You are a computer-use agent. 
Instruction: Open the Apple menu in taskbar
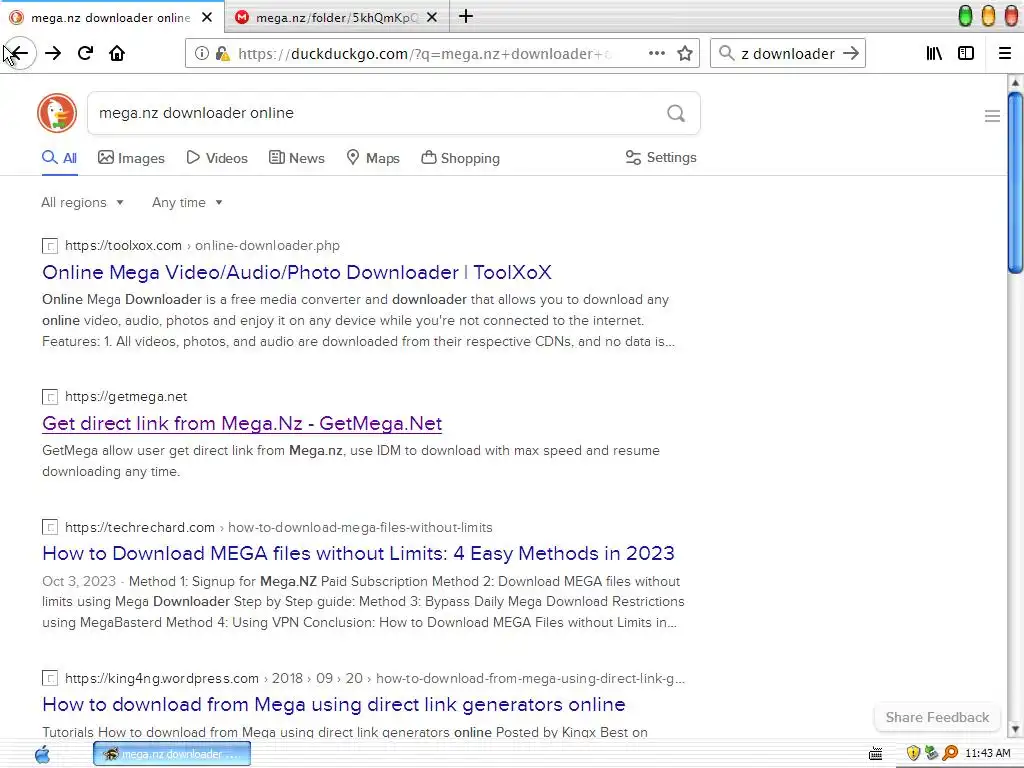point(42,754)
